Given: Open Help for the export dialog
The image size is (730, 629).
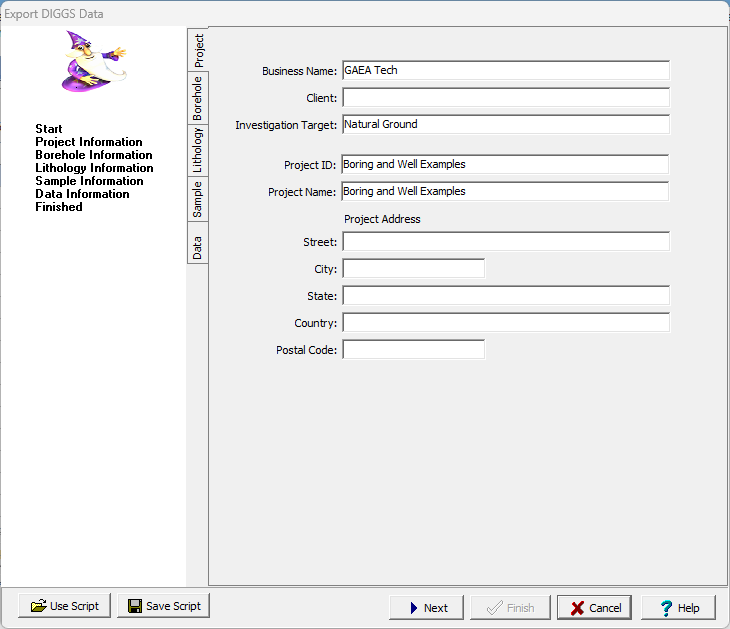Looking at the screenshot, I should click(x=678, y=607).
